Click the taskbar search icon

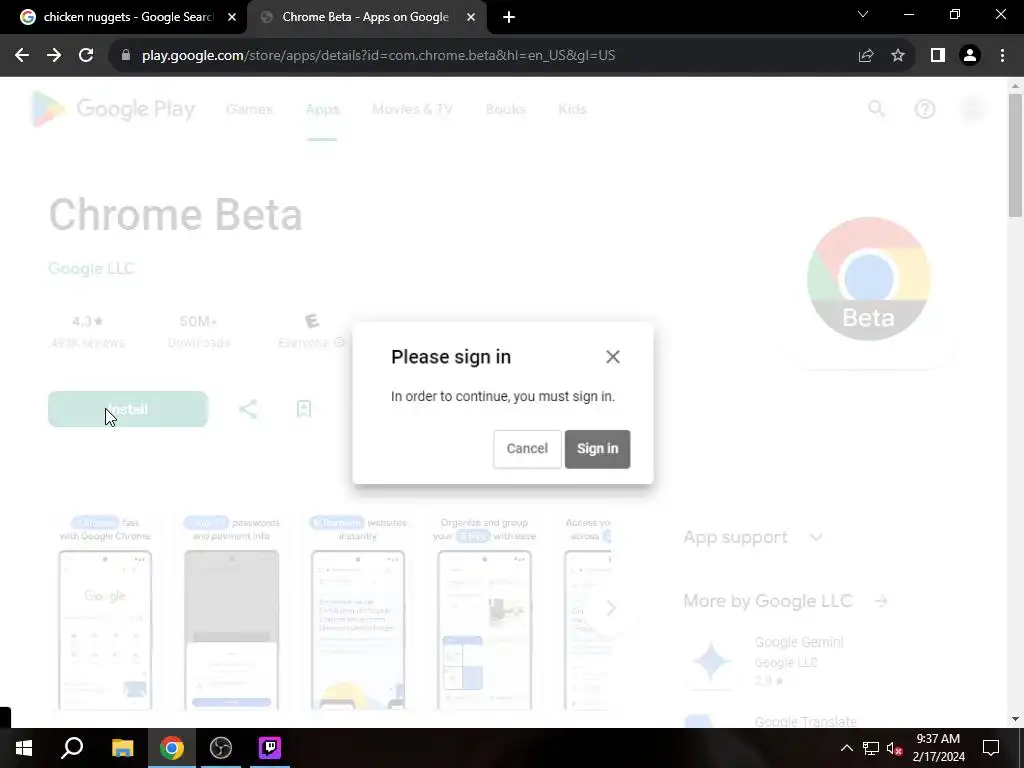pos(72,748)
